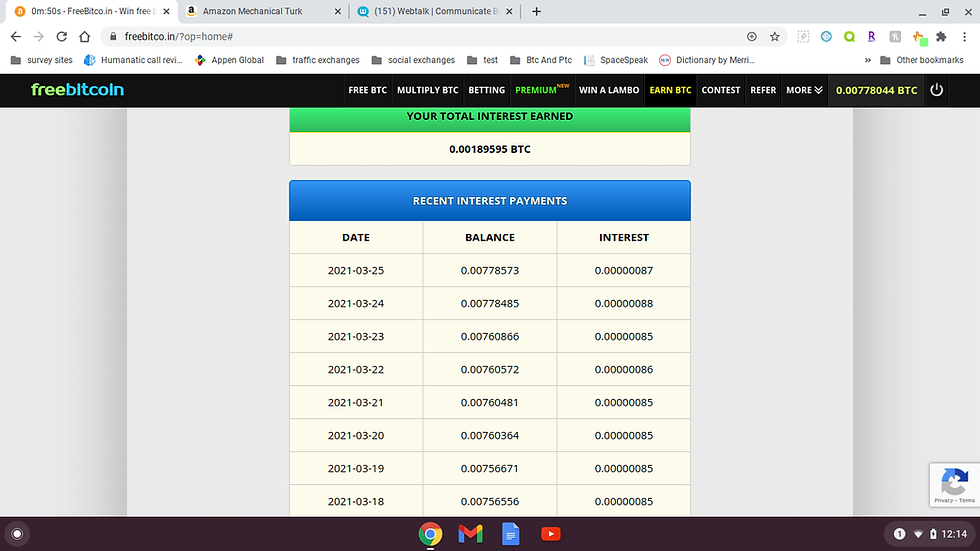Screen dimensions: 980x551
Task: Open the FREE BTC menu item
Action: (x=368, y=90)
